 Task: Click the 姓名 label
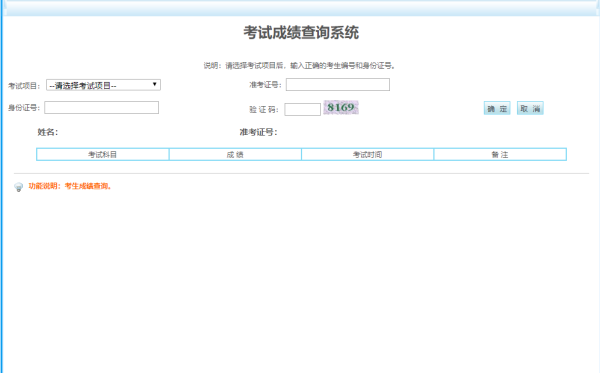48,132
